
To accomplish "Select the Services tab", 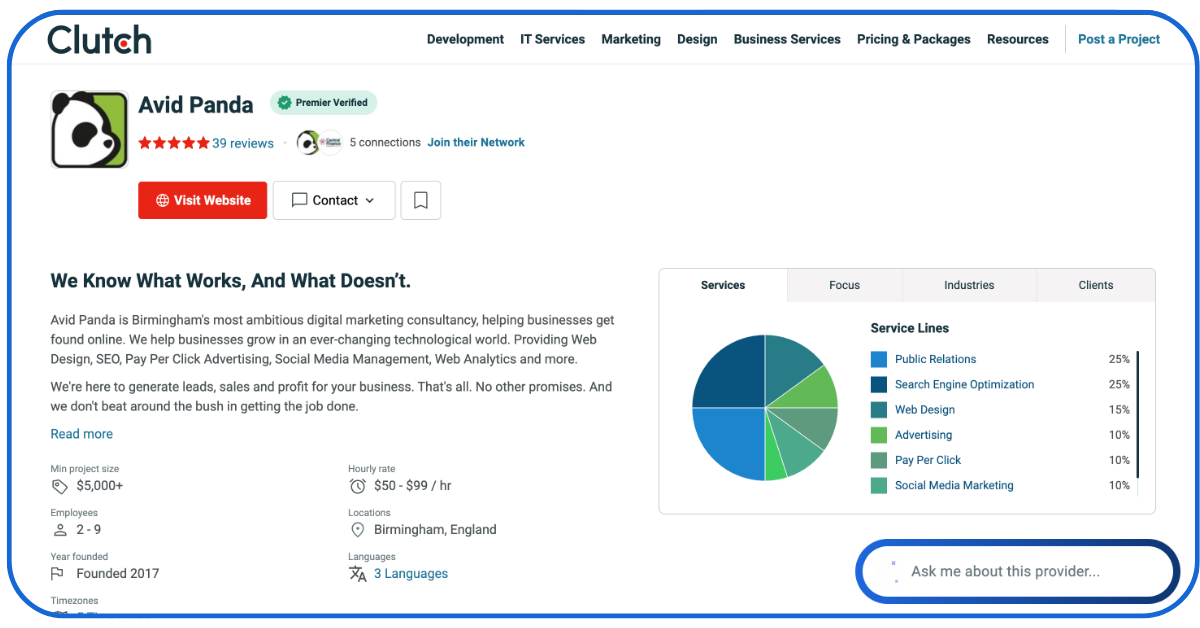I will (723, 285).
